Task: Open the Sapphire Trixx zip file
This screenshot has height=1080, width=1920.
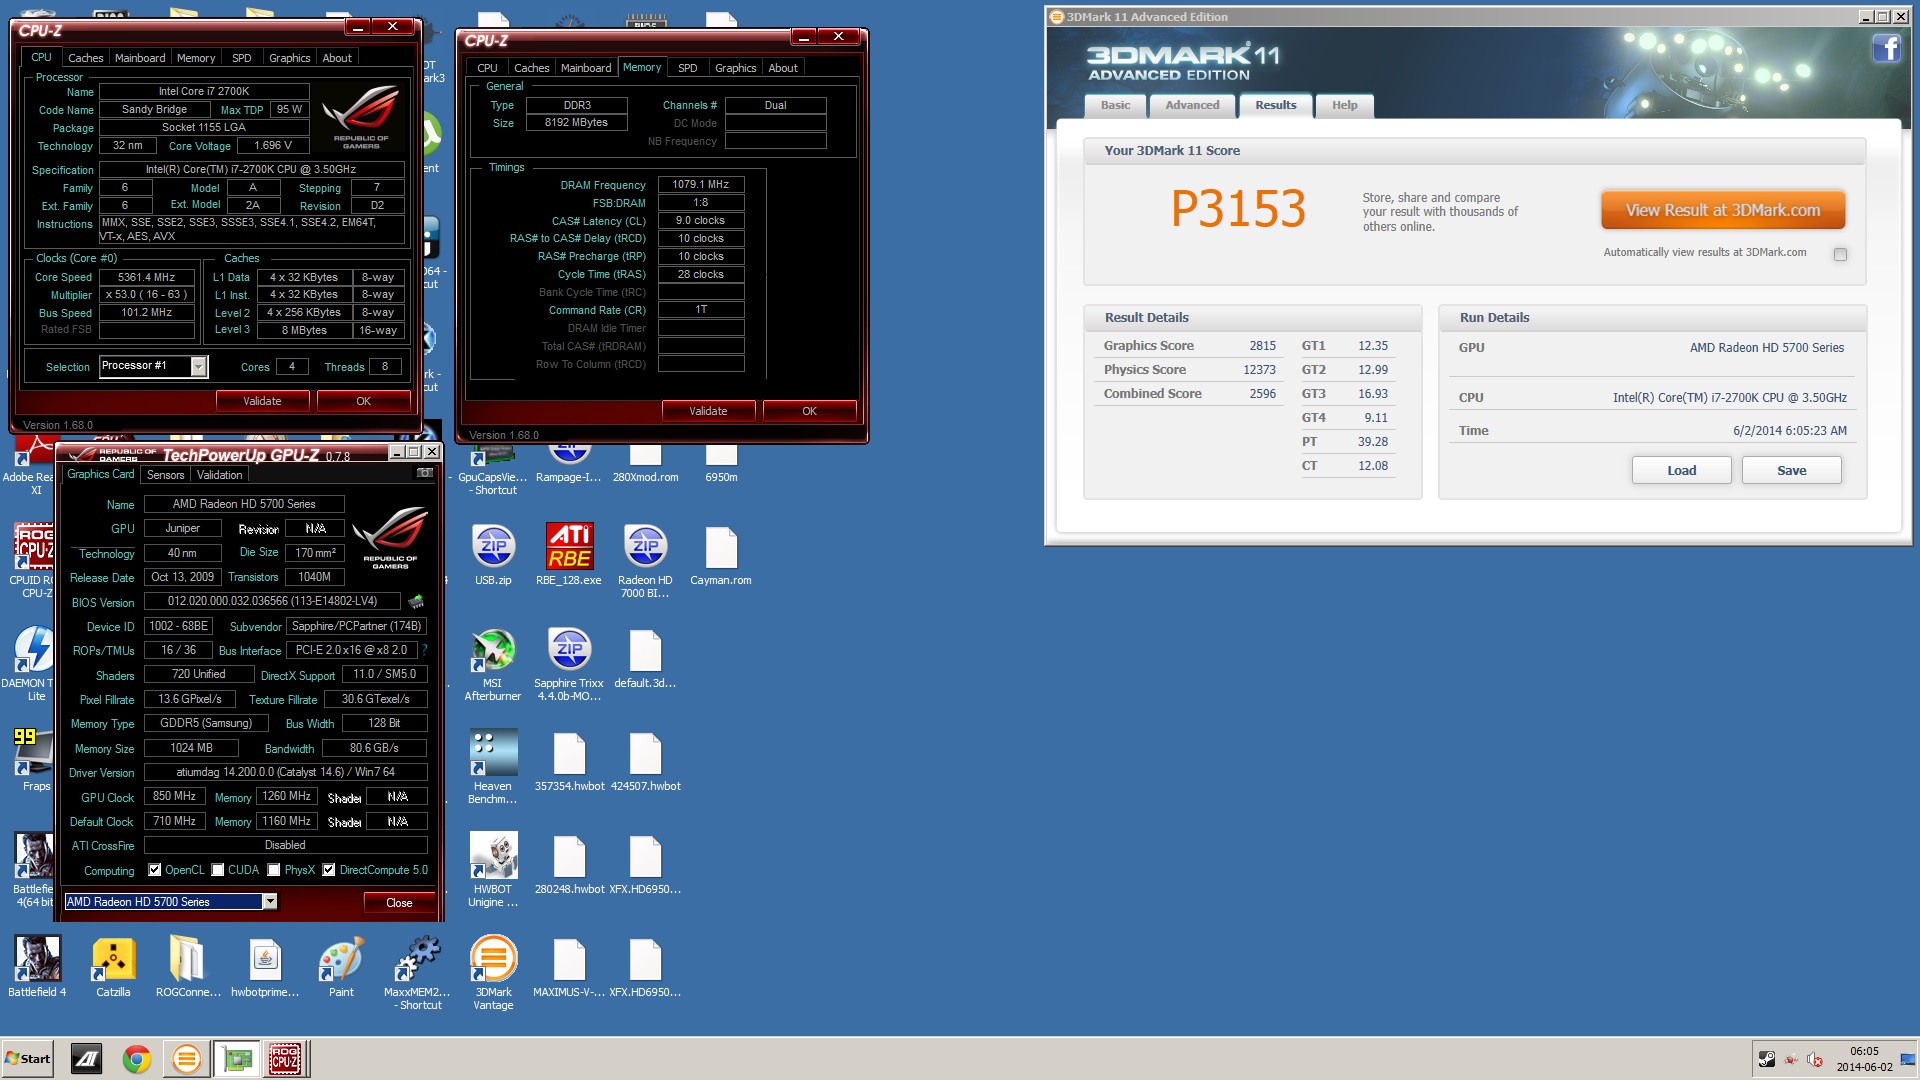Action: pyautogui.click(x=569, y=664)
